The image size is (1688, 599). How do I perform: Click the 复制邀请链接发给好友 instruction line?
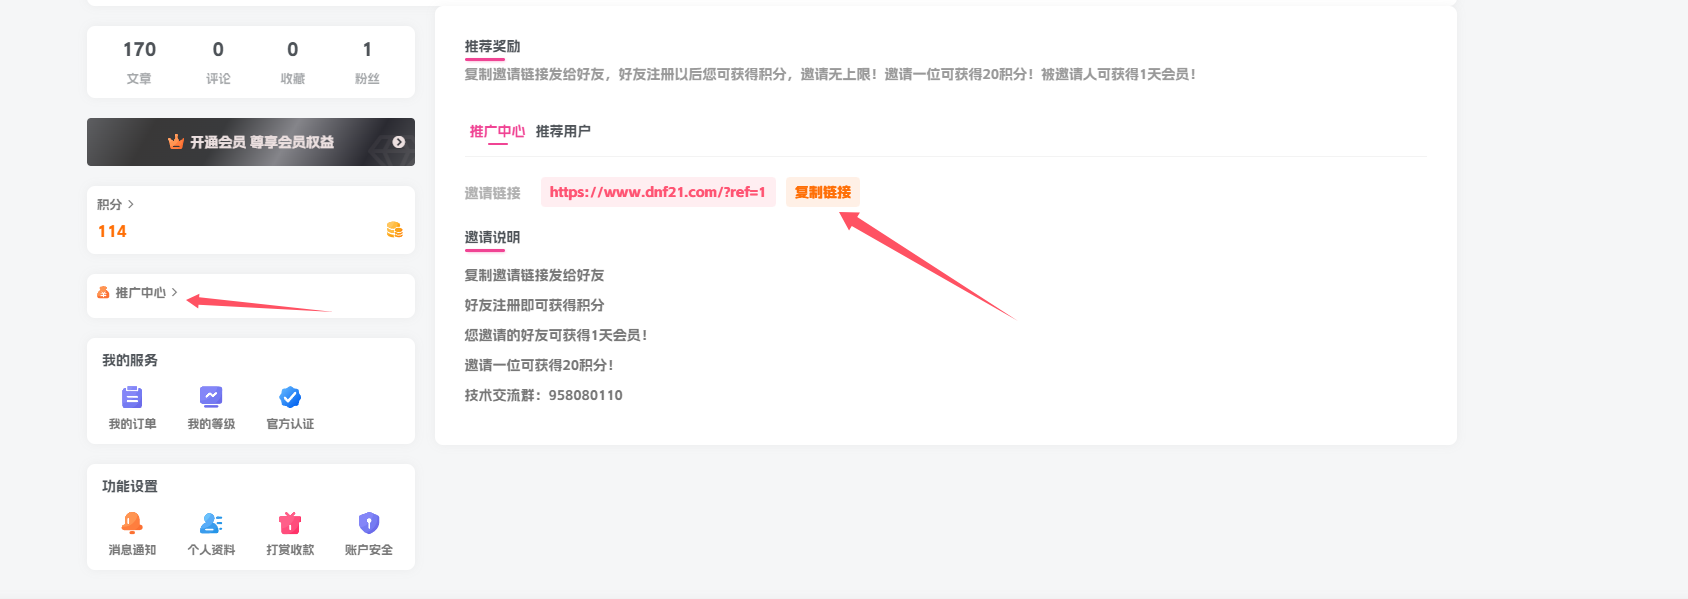point(534,275)
